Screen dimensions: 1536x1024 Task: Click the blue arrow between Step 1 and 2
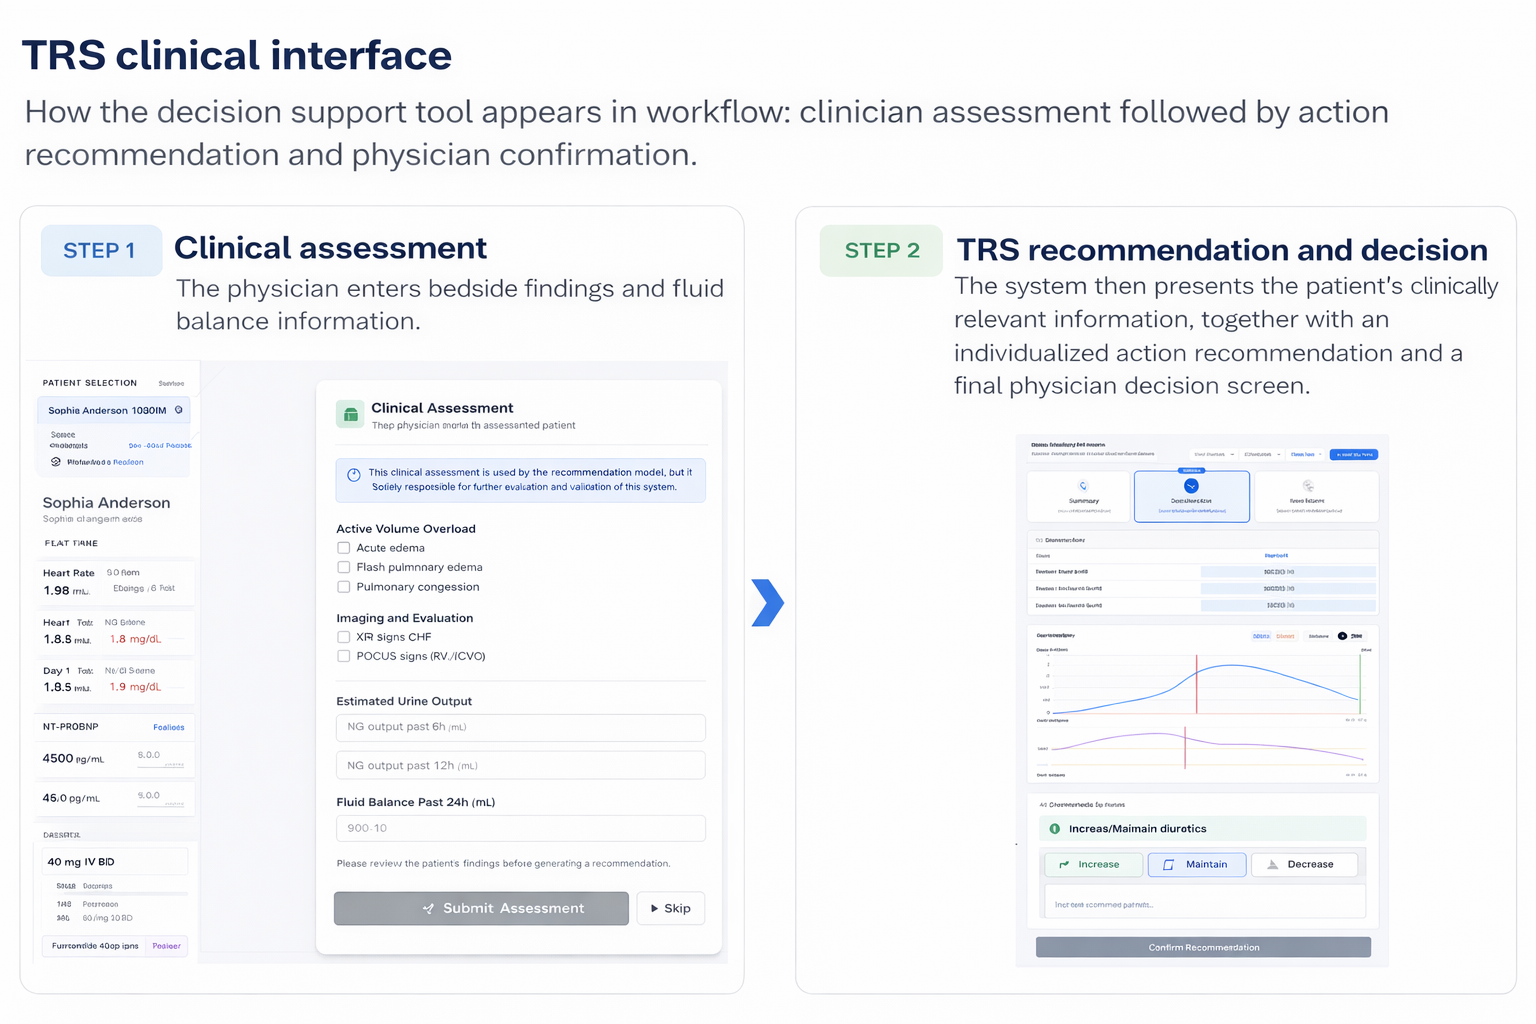coord(767,602)
